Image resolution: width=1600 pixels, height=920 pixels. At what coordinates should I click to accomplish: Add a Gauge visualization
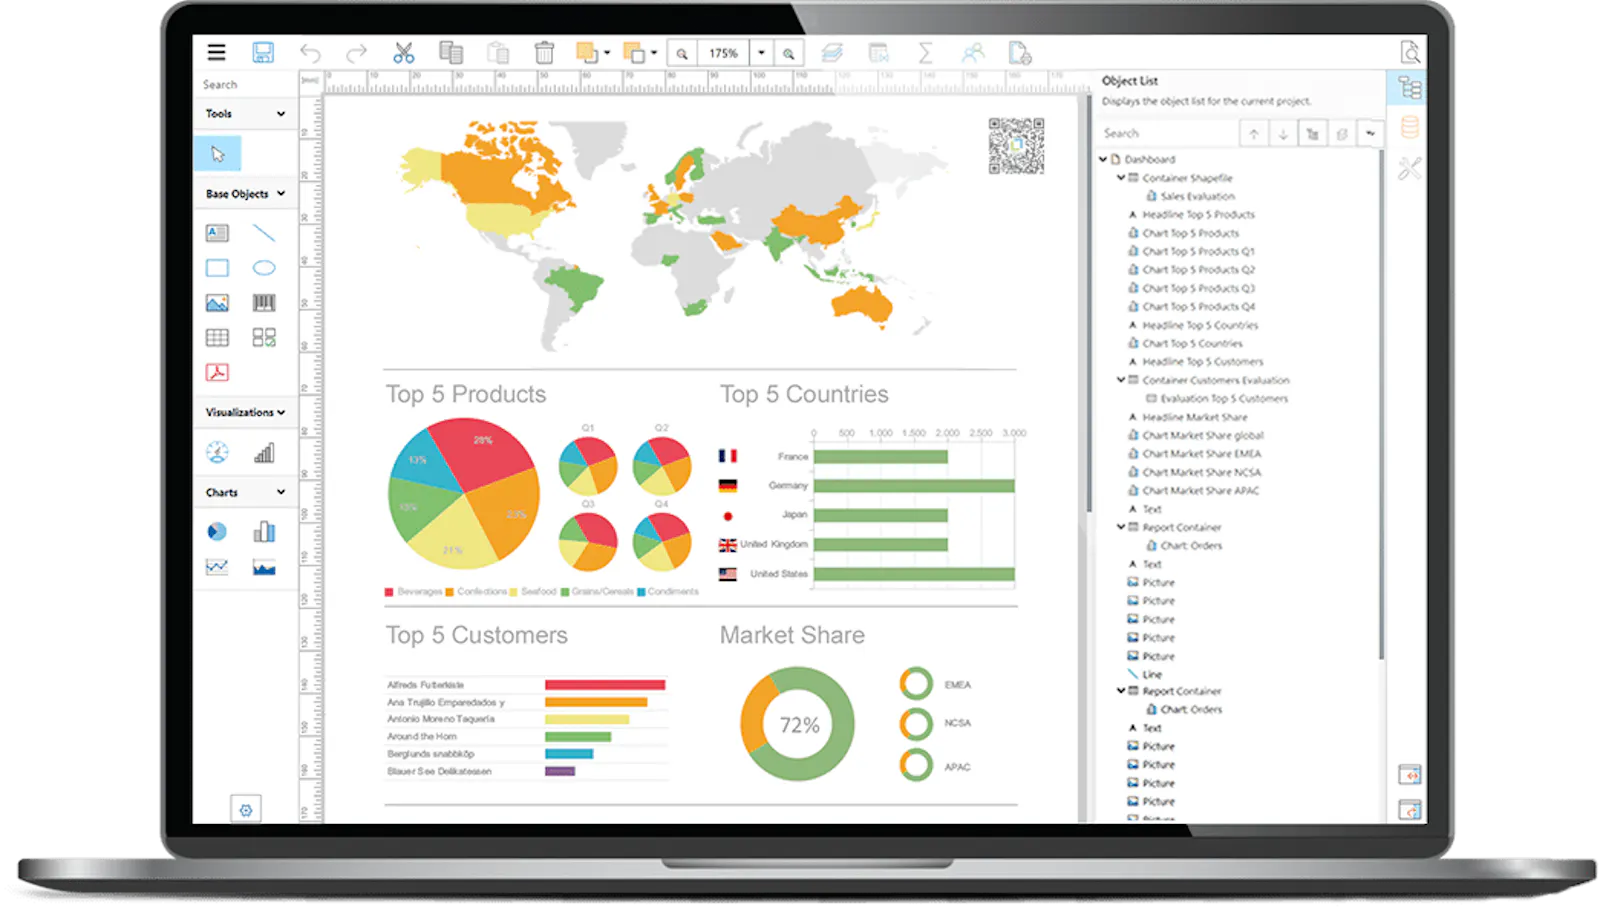coord(217,453)
